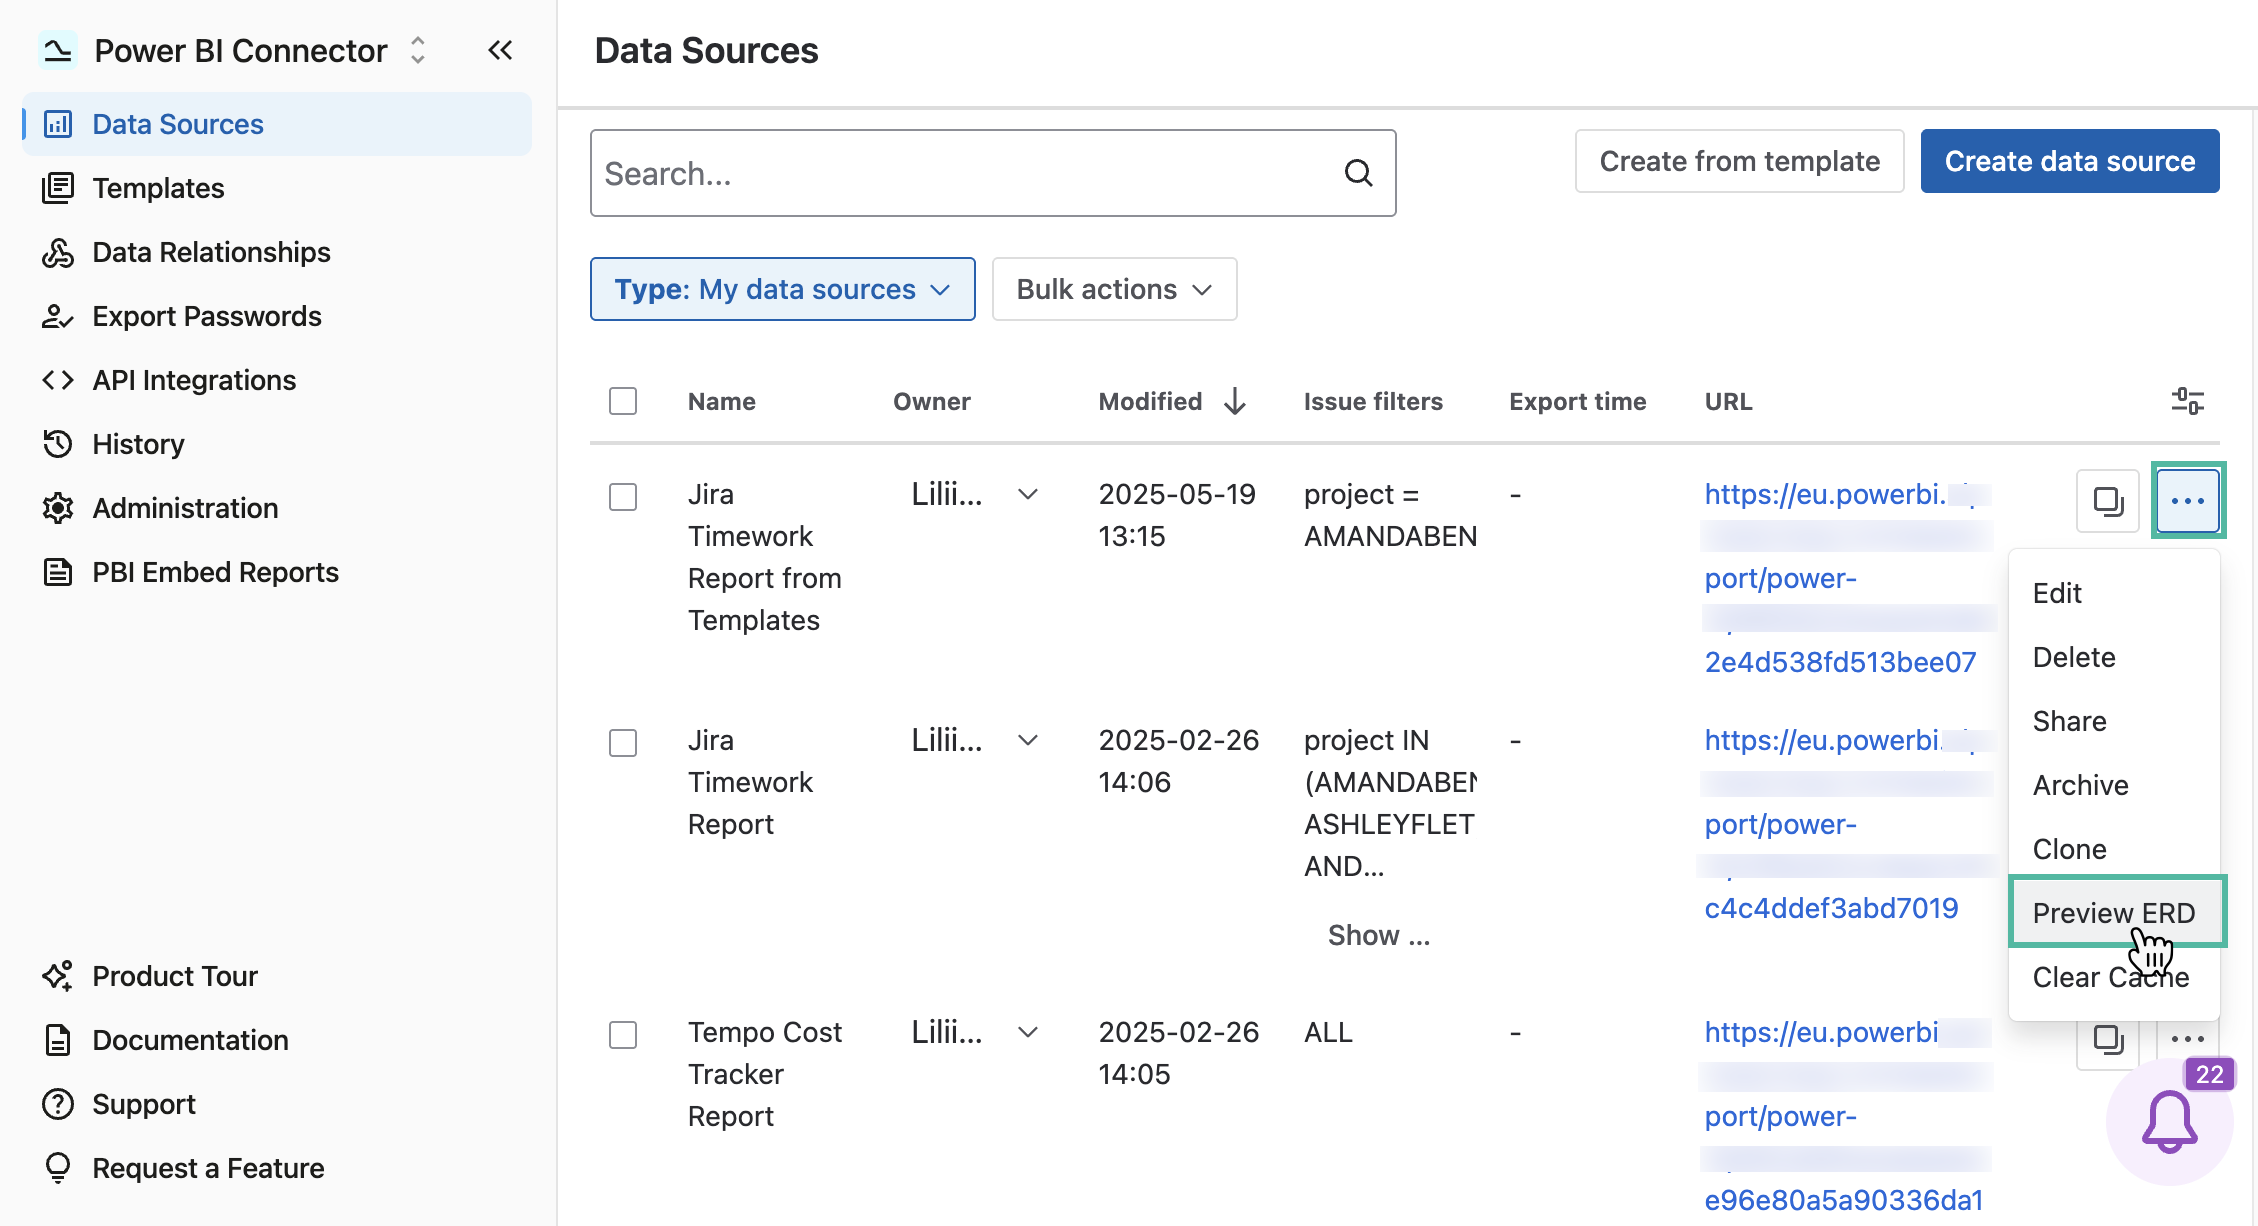This screenshot has height=1226, width=2258.
Task: Open the Bulk actions dropdown
Action: 1115,289
